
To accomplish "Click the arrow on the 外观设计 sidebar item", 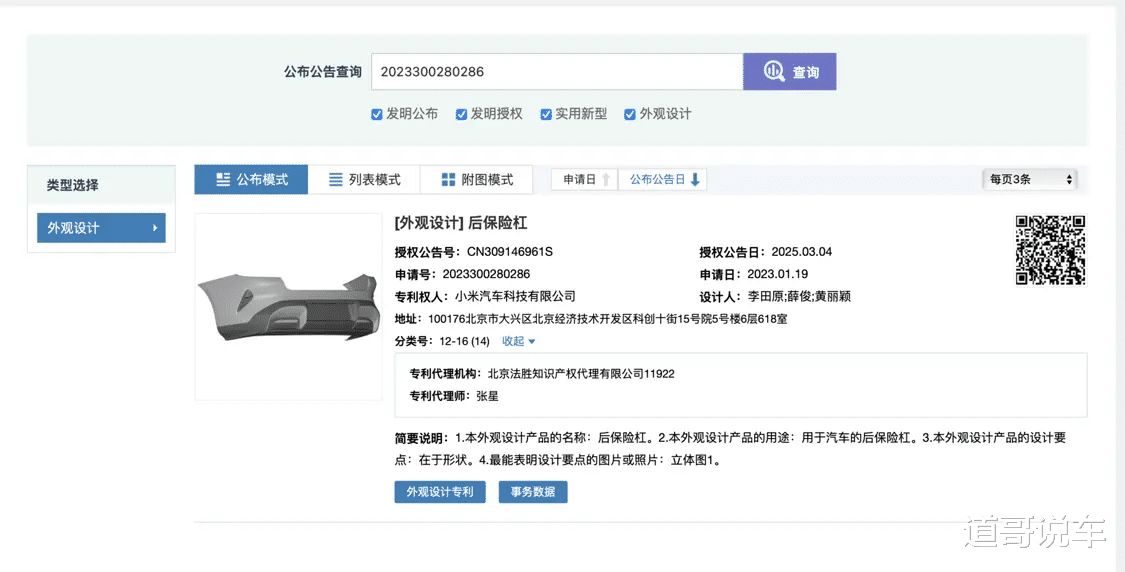I will coord(154,228).
